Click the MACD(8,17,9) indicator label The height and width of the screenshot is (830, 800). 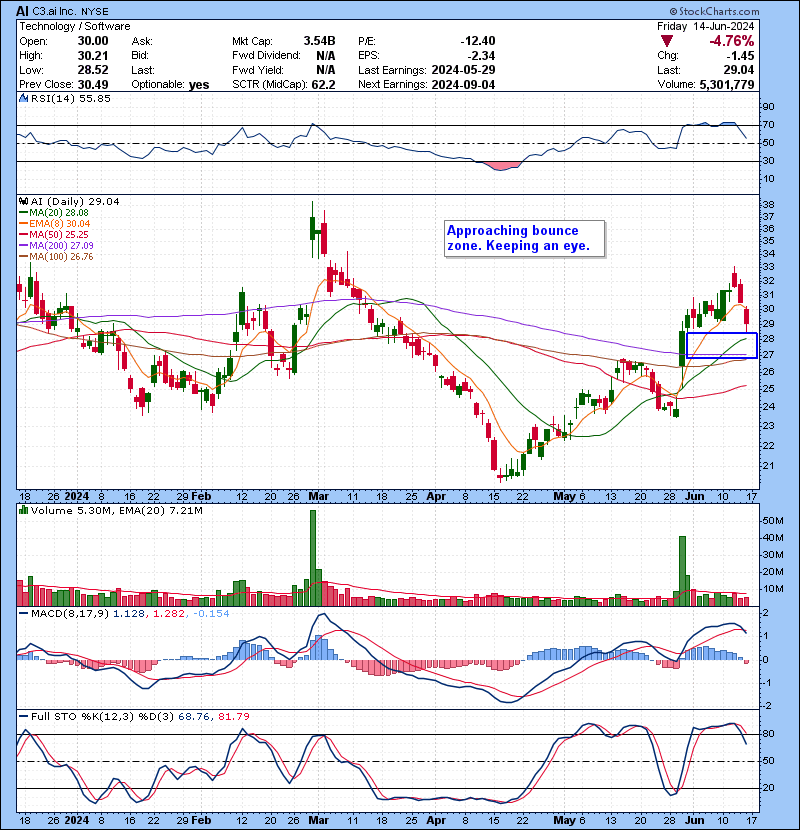click(70, 614)
